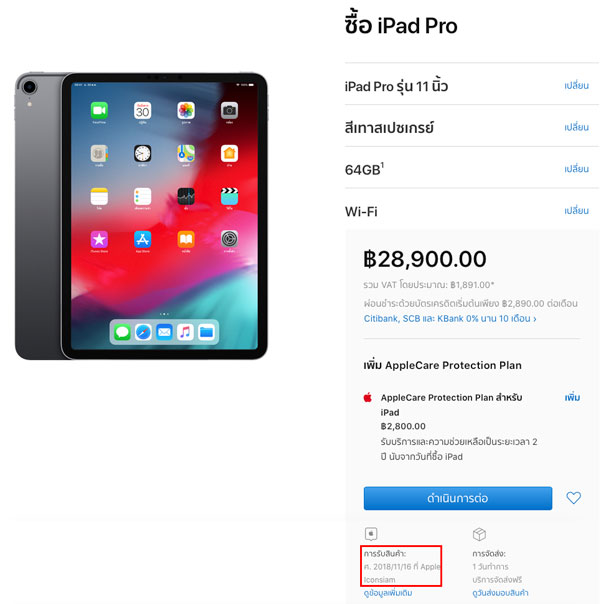Open ดูข้อมูลเพิ่มเติม link under pickup
The image size is (600, 604).
[x=388, y=593]
